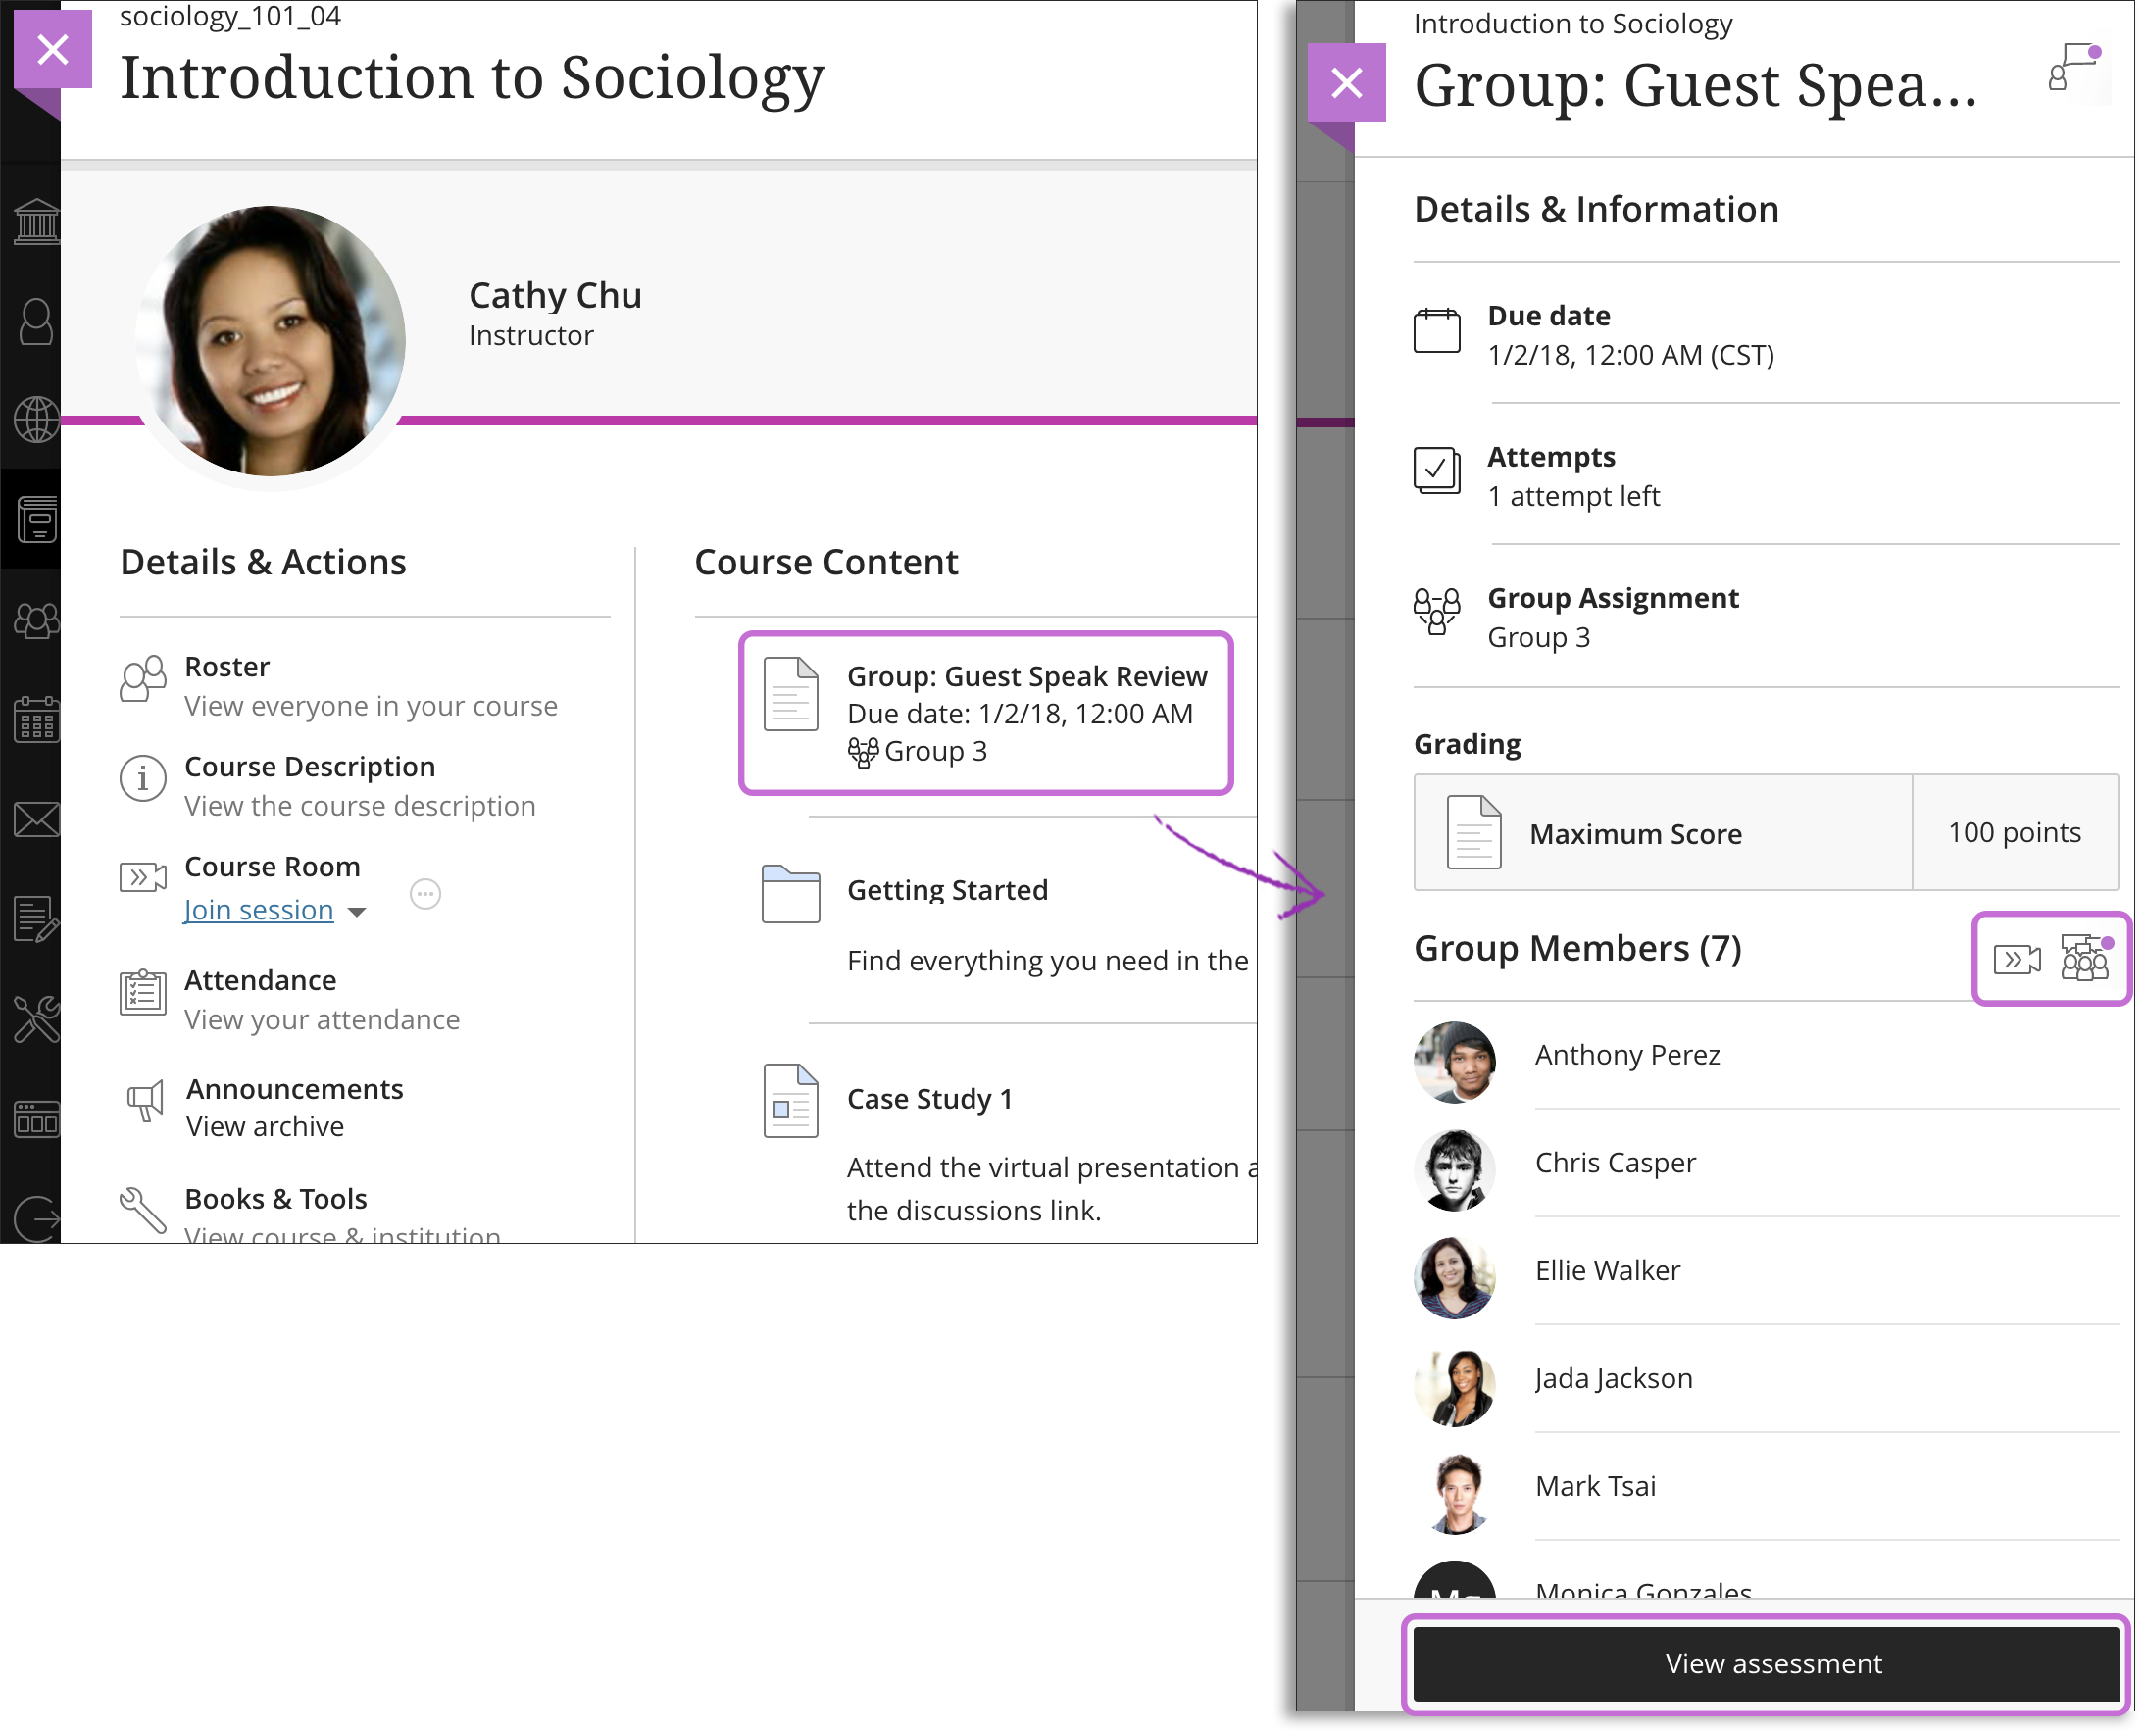
Task: Expand the Join session dropdown arrow
Action: [357, 912]
